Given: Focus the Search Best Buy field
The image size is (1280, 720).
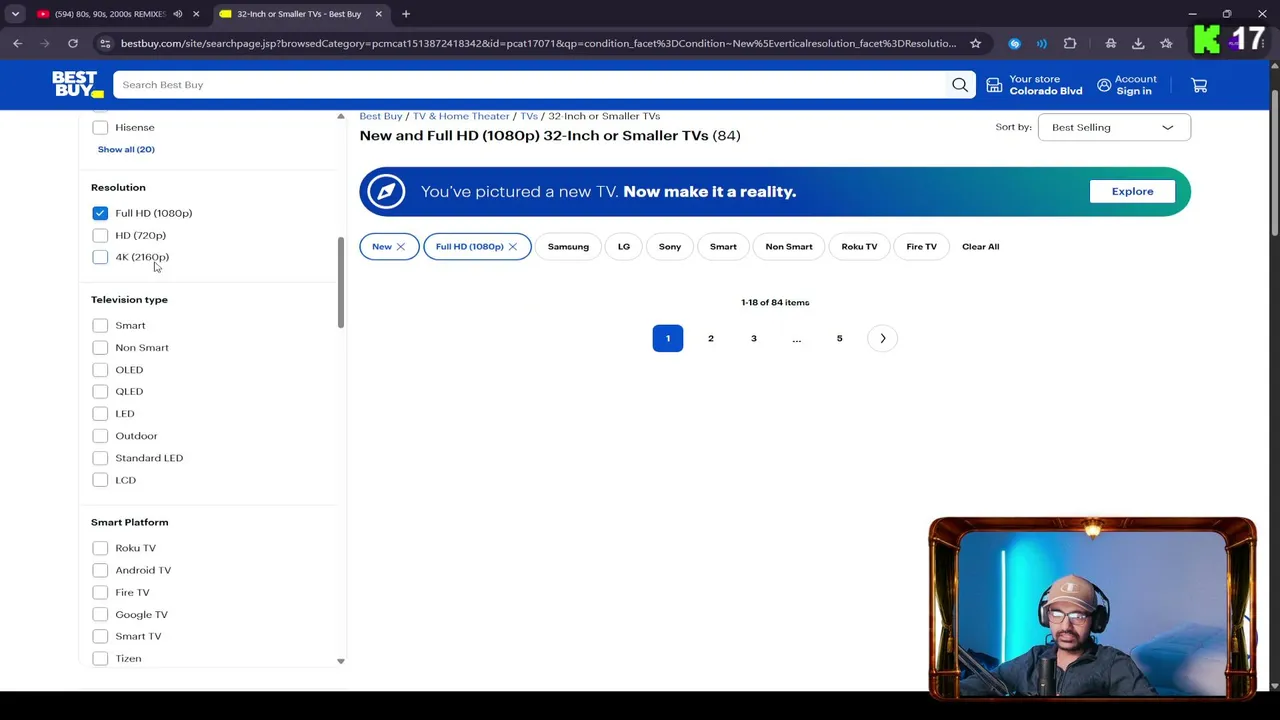Looking at the screenshot, I should point(530,85).
